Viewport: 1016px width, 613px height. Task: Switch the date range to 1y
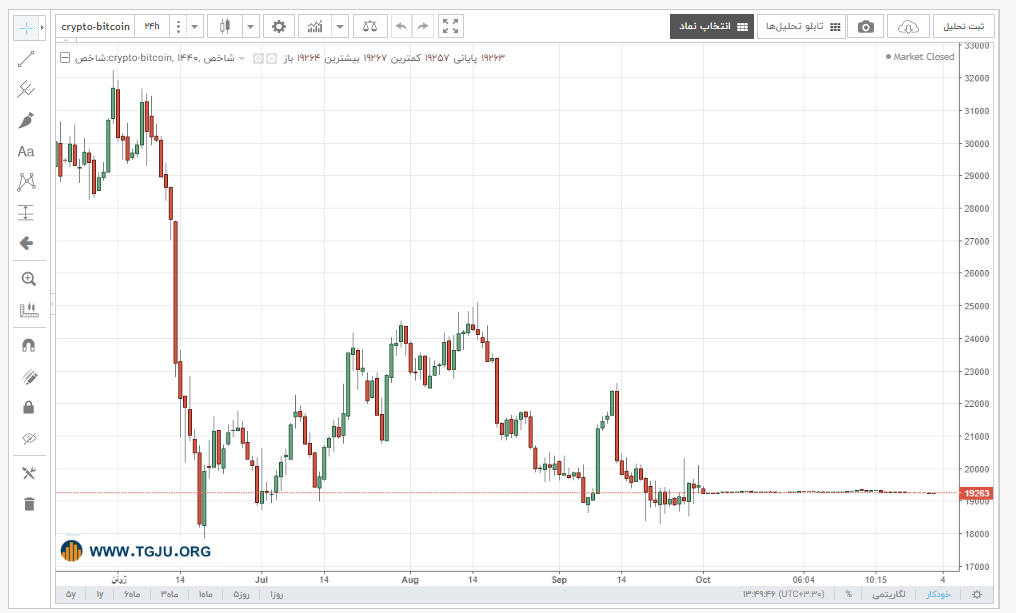click(100, 594)
